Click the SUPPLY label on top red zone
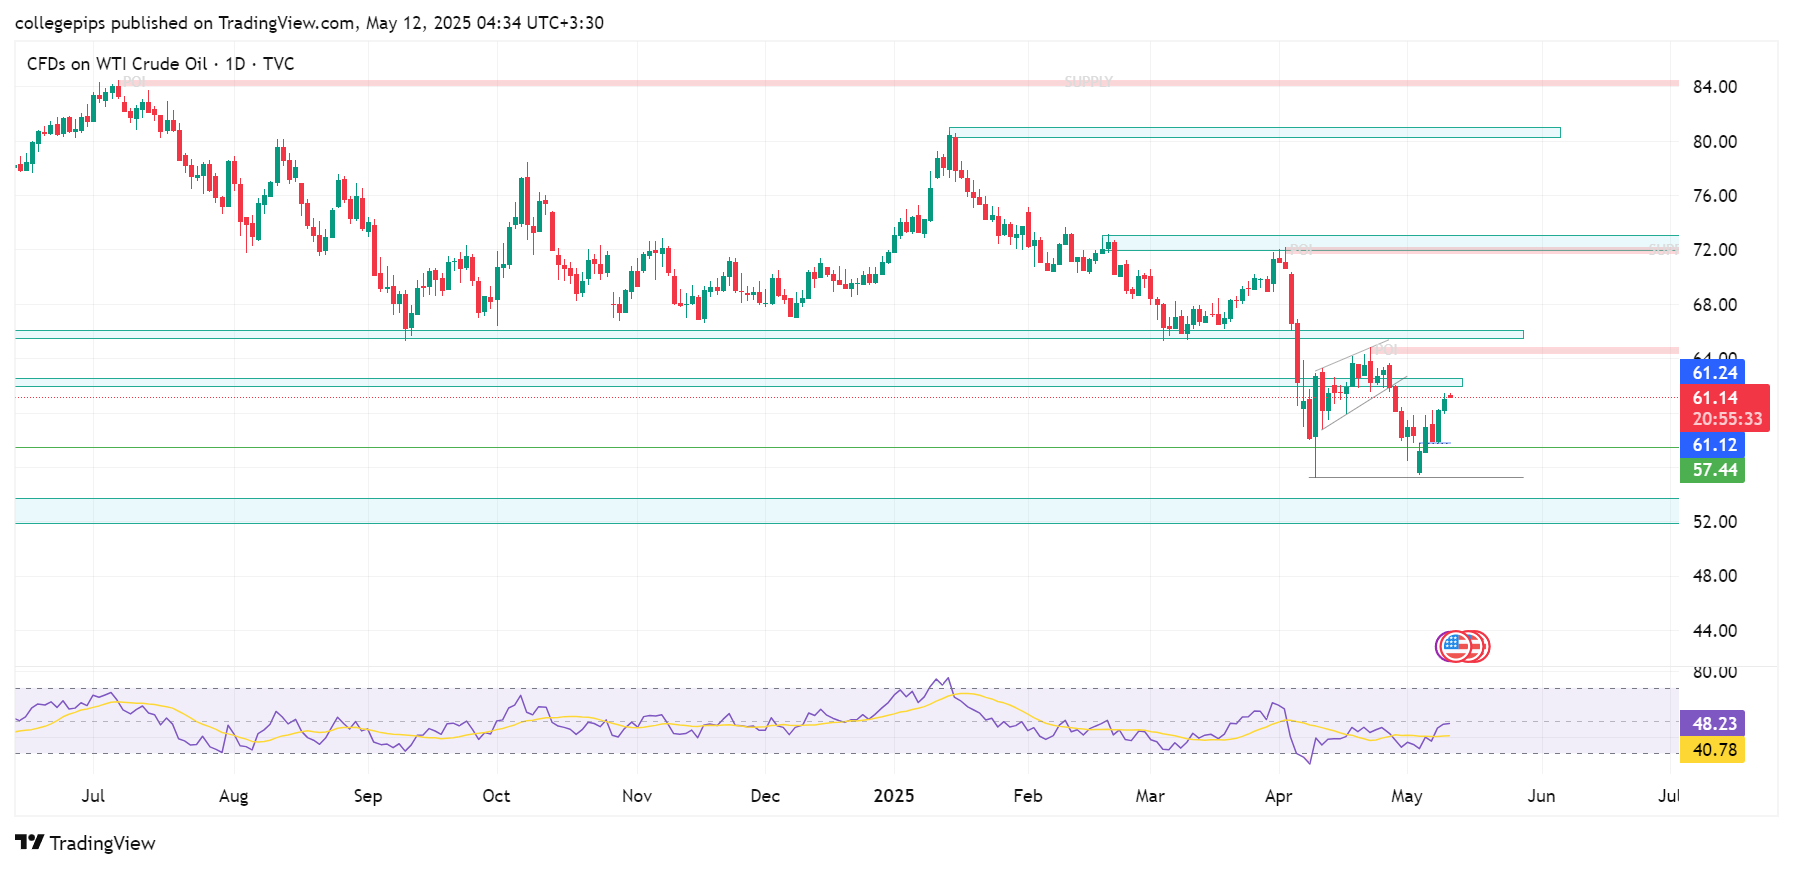 pyautogui.click(x=1088, y=81)
